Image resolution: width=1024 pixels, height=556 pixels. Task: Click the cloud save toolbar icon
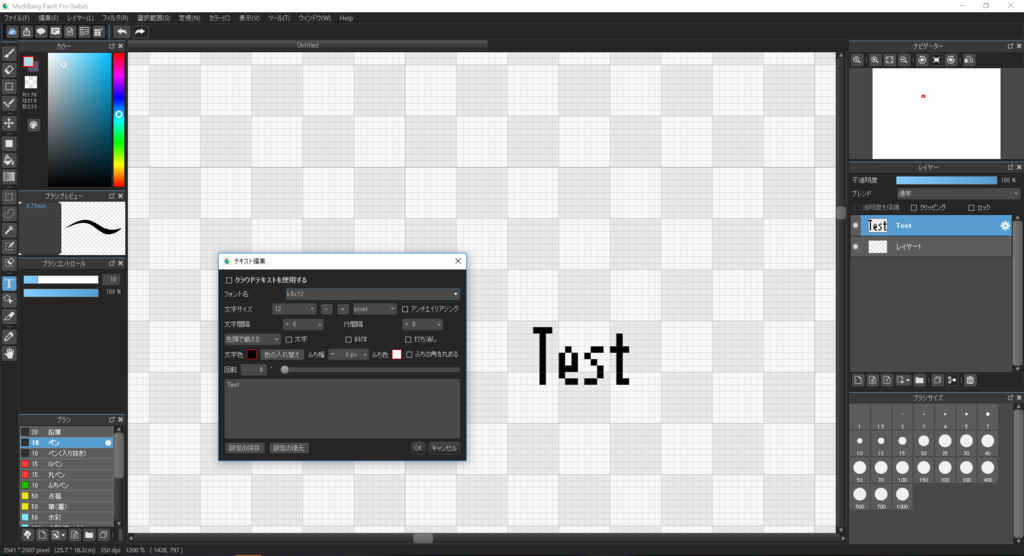point(12,31)
